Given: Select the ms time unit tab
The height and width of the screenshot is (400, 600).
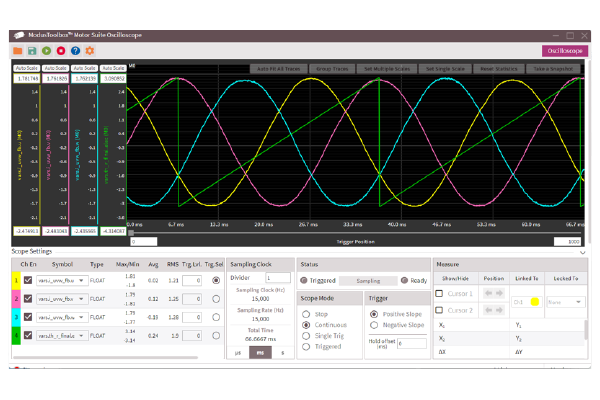Looking at the screenshot, I should click(x=260, y=352).
